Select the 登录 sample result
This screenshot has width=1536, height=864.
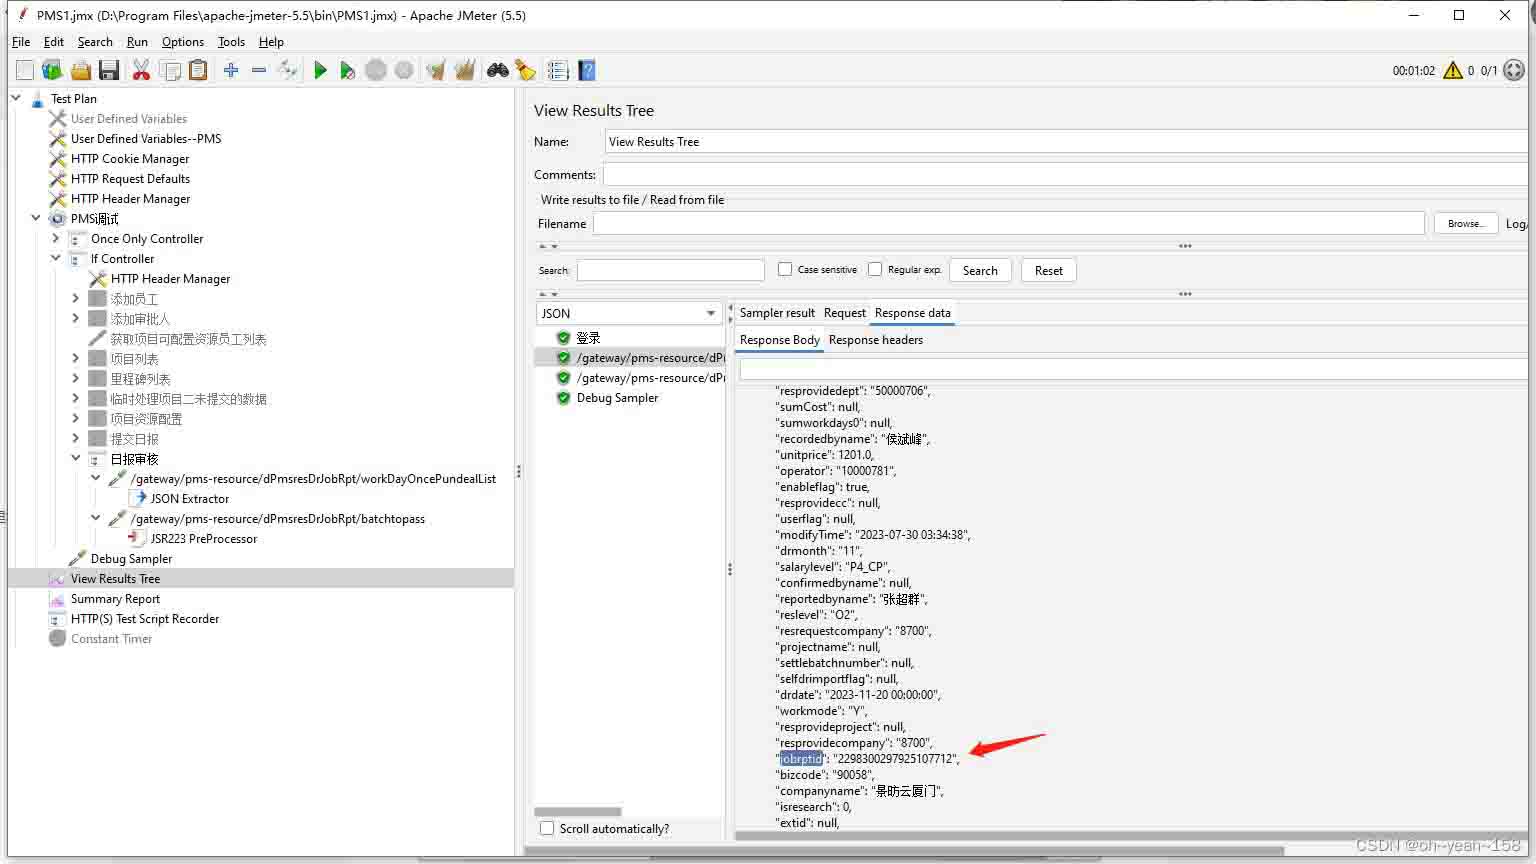click(x=588, y=338)
